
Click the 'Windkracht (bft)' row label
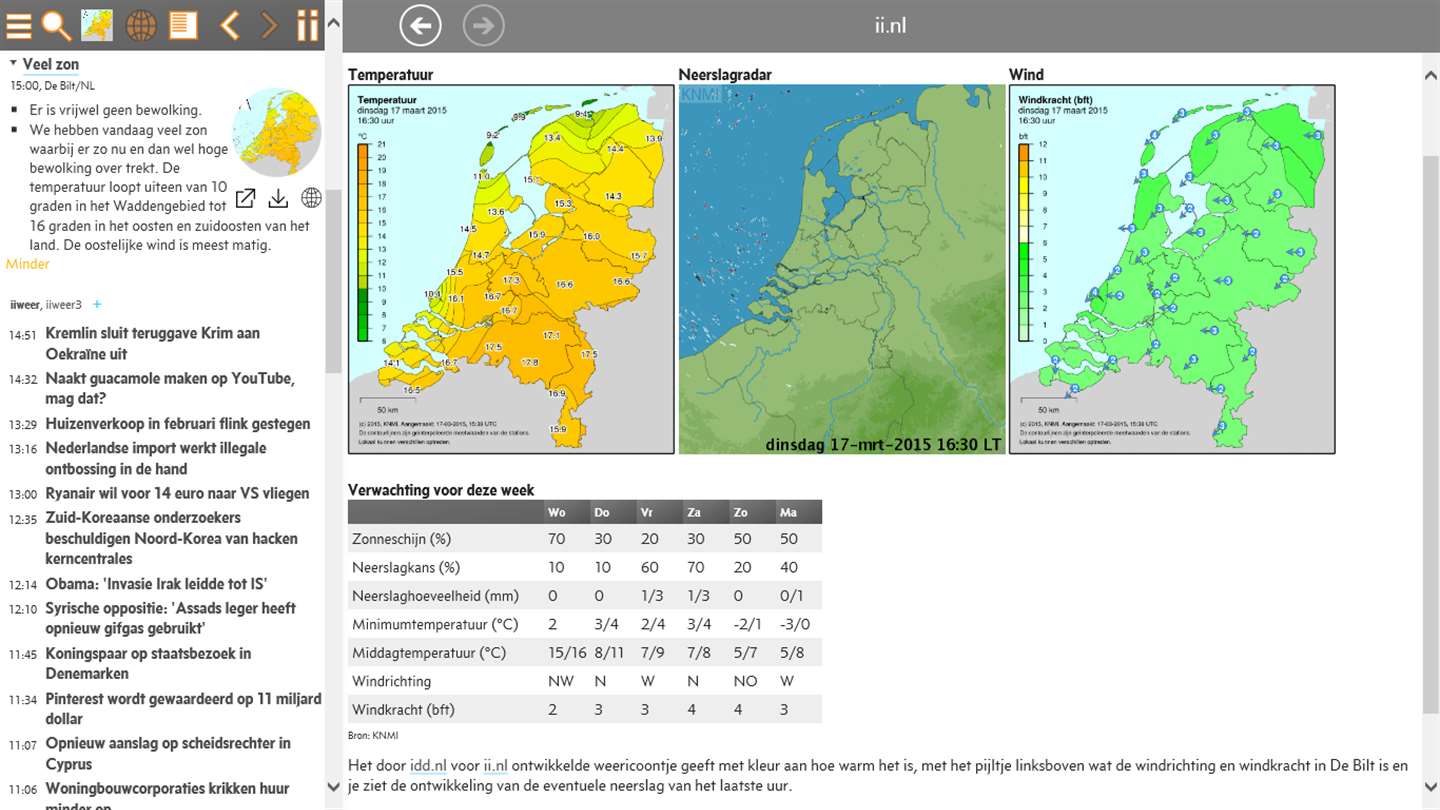point(403,710)
